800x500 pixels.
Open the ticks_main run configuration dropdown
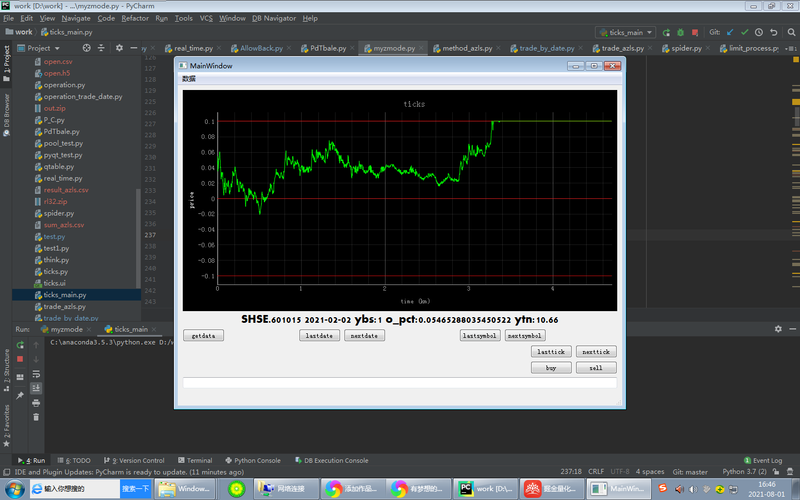tap(626, 32)
